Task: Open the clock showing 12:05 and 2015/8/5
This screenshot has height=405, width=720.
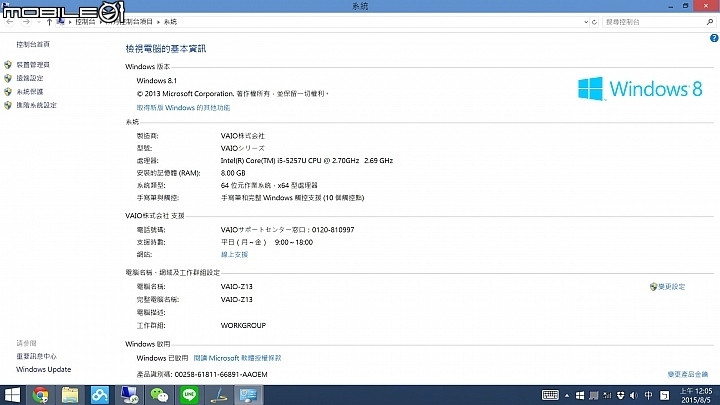Action: click(696, 396)
